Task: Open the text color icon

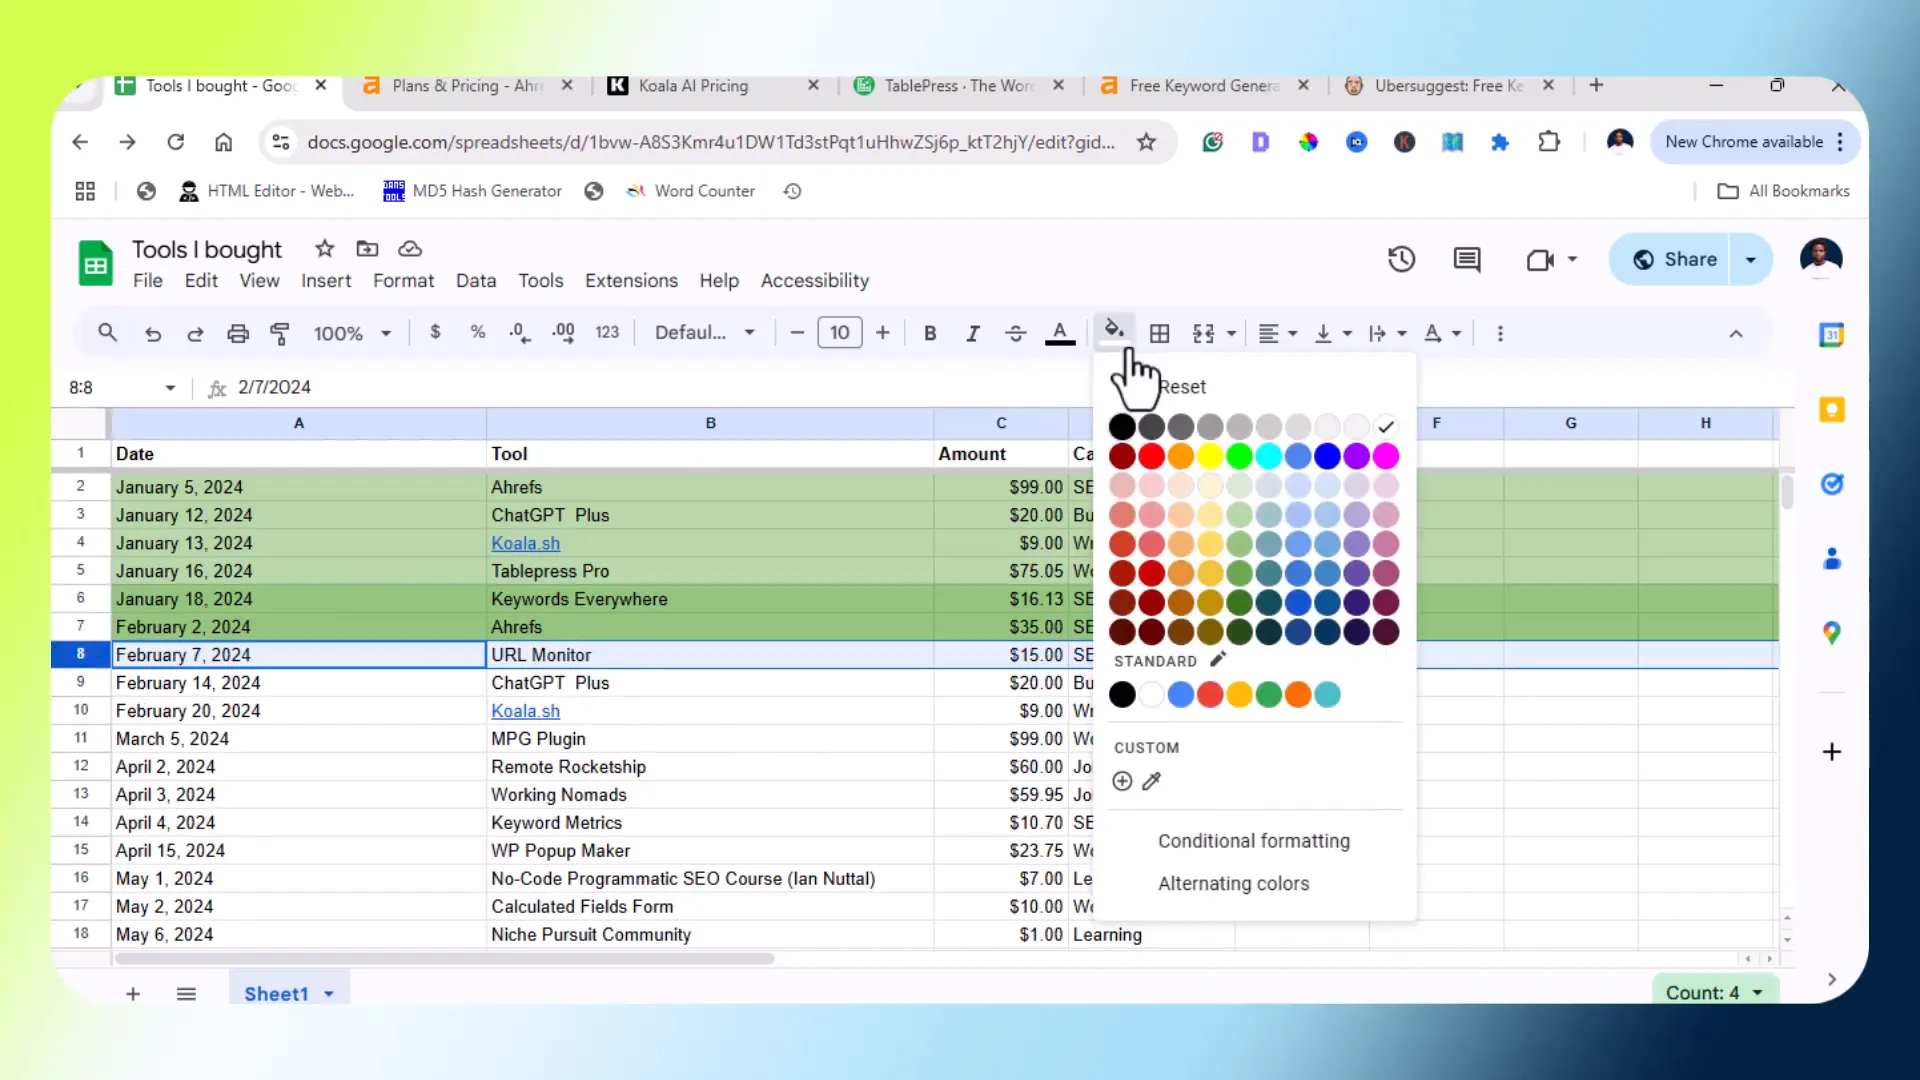Action: click(1060, 333)
